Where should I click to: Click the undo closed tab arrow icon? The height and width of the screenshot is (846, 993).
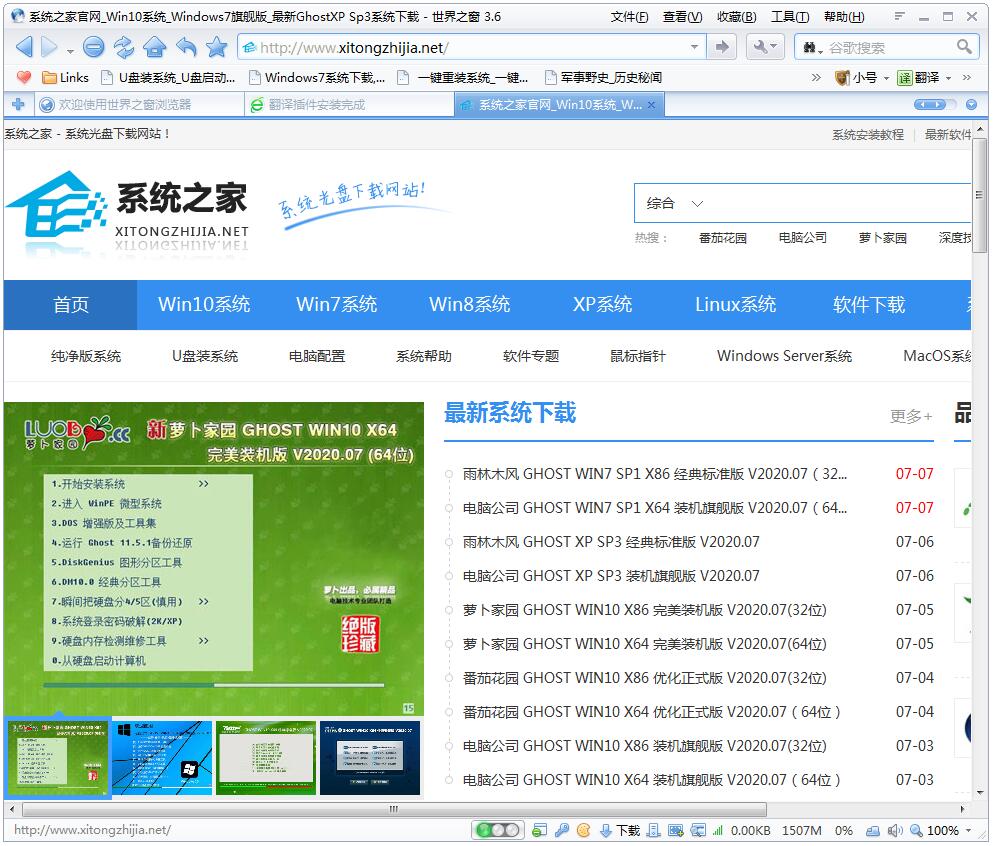point(186,47)
